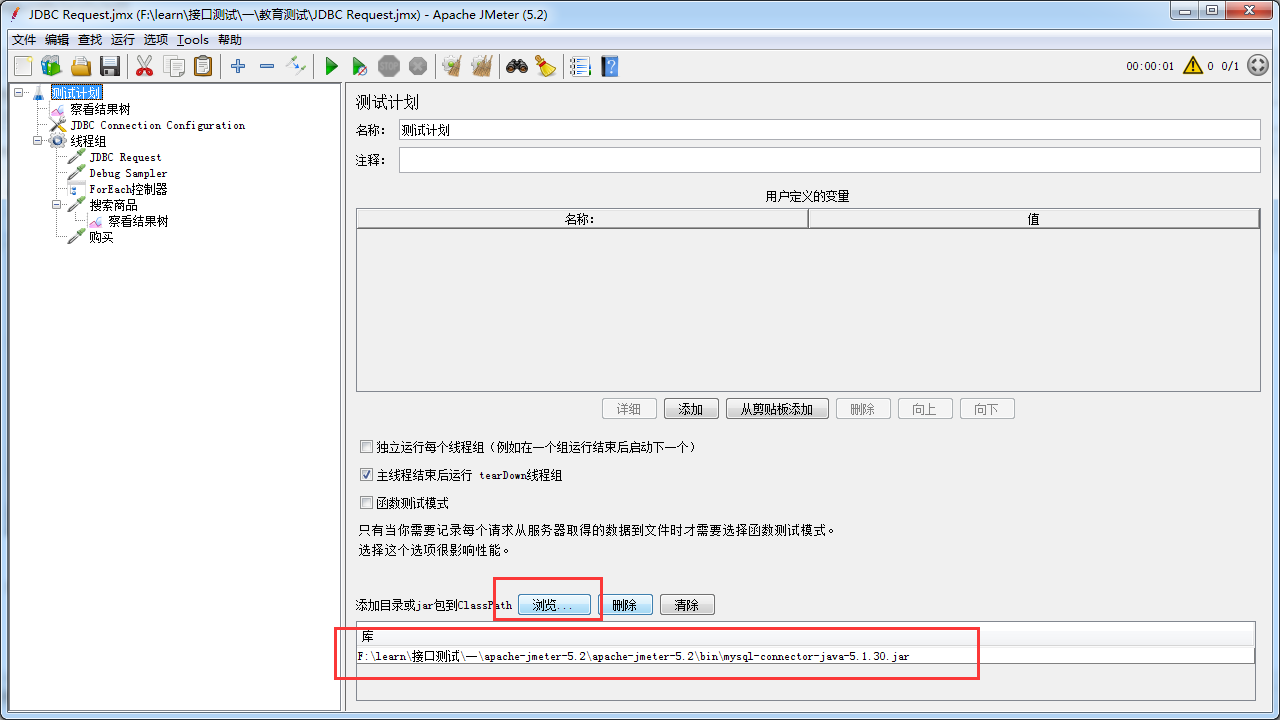Screen dimensions: 1280x720
Task: Open the 编辑 menu
Action: coord(57,40)
